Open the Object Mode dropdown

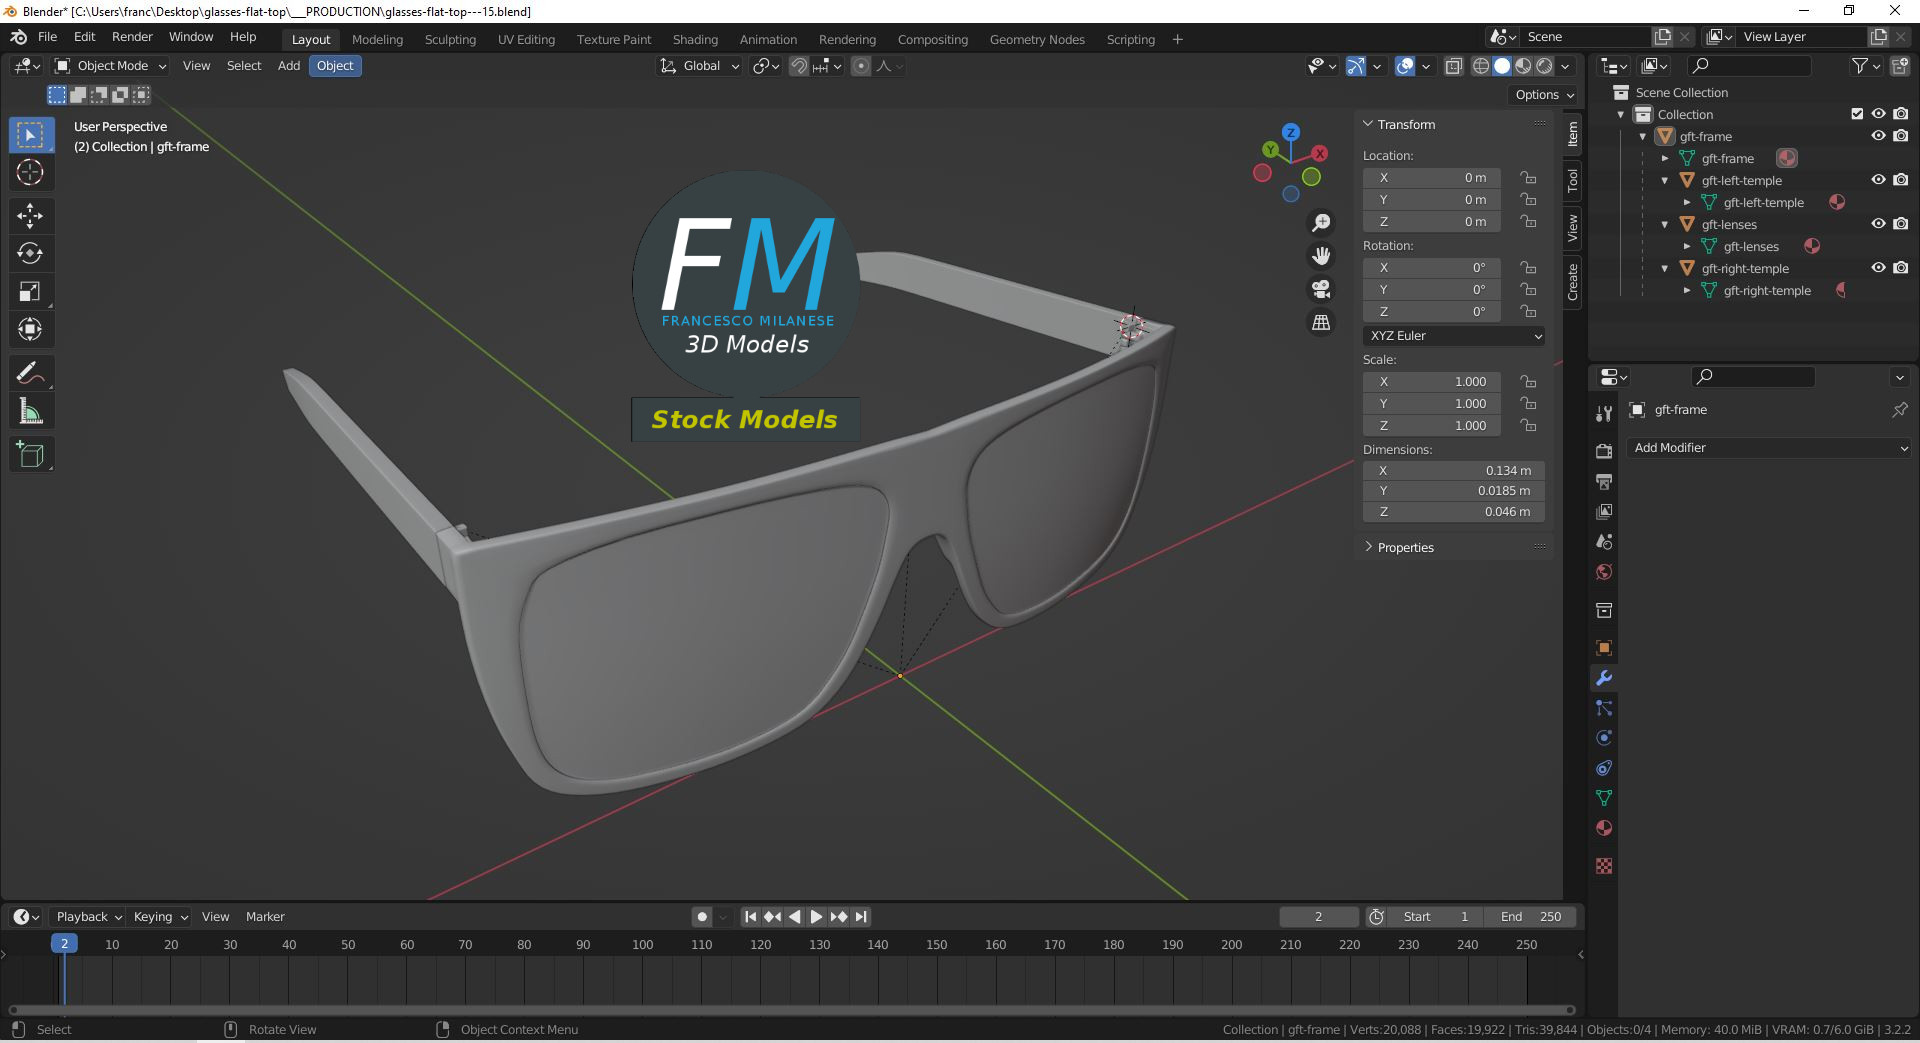click(x=110, y=66)
